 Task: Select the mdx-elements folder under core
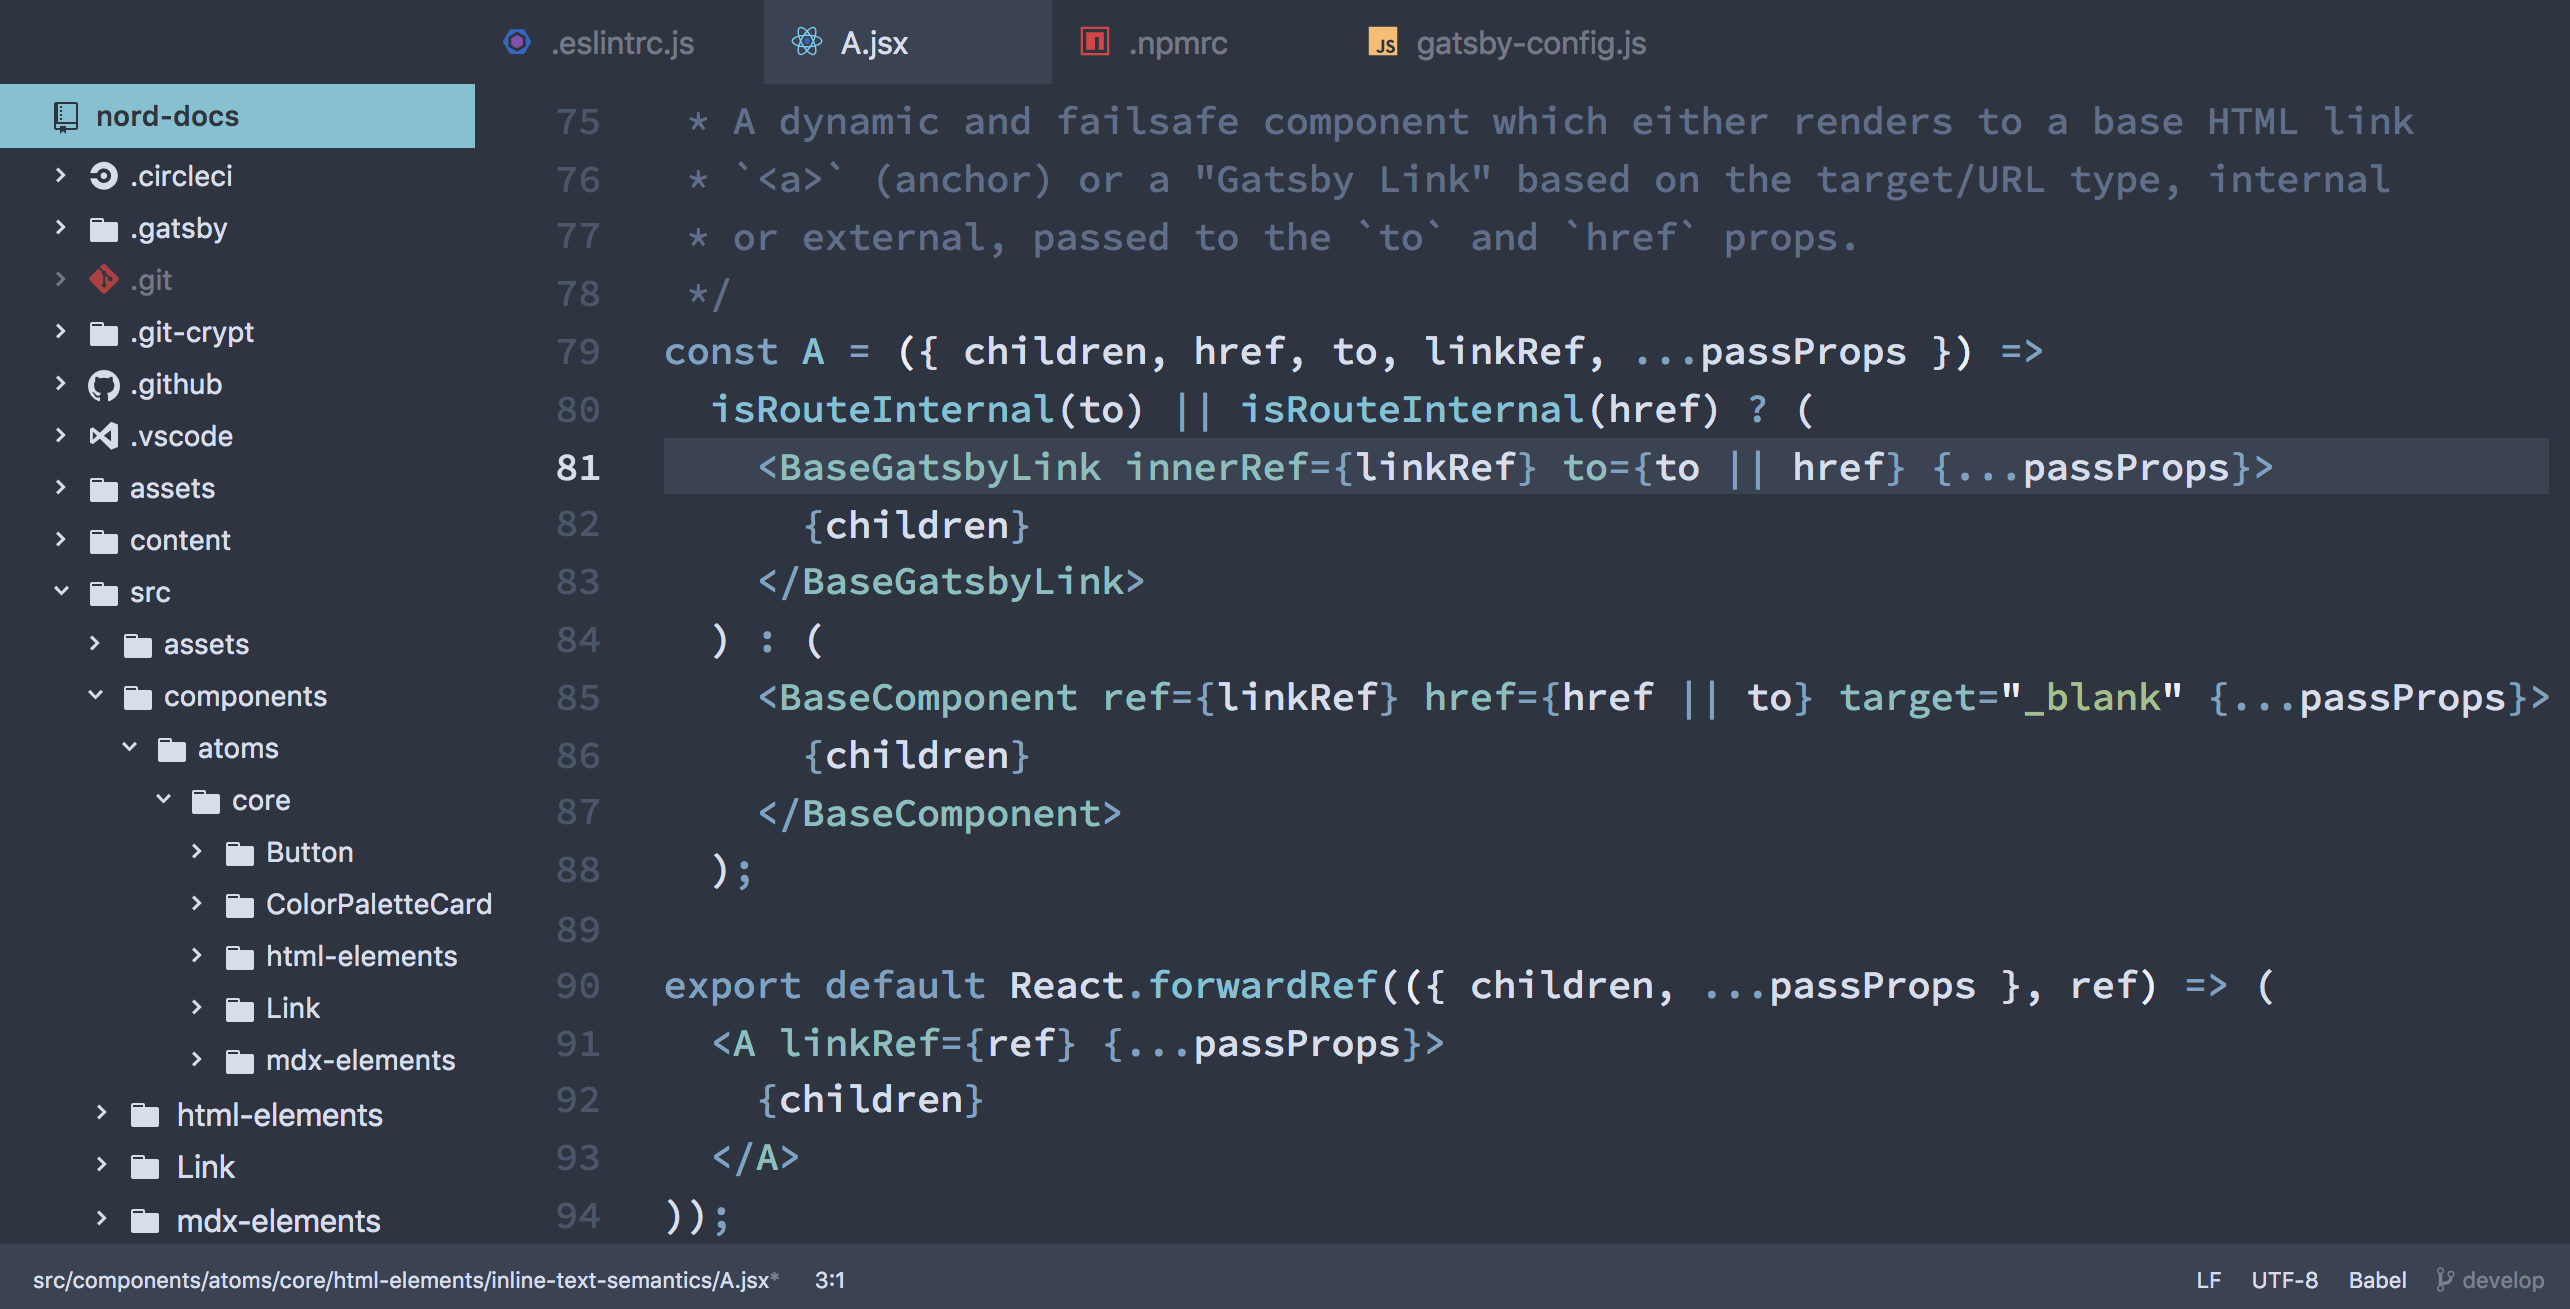click(x=360, y=1060)
